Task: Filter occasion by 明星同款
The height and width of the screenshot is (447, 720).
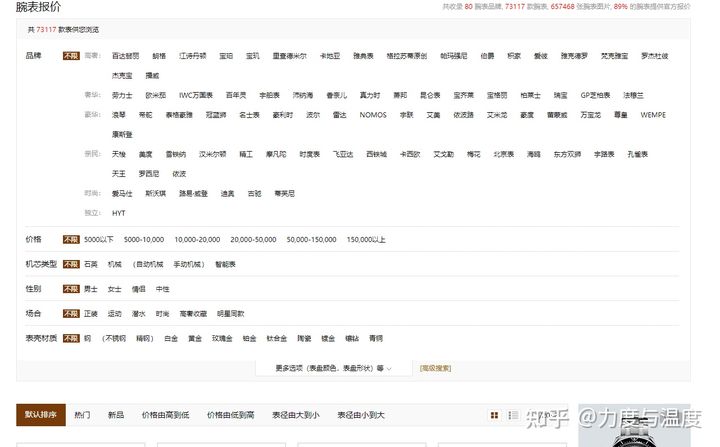Action: (x=231, y=314)
